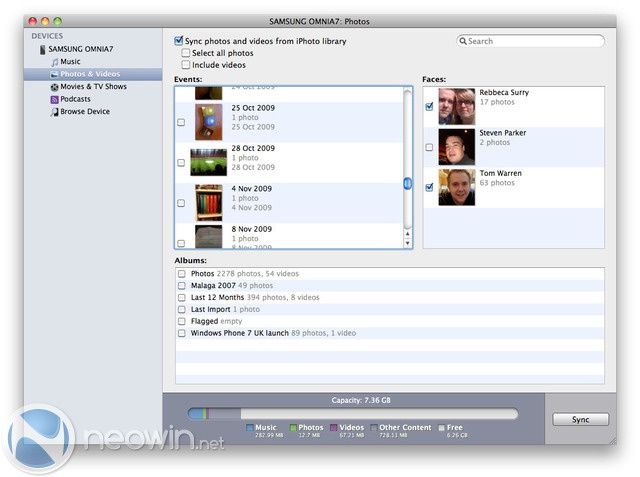640x477 pixels.
Task: Open Podcasts section
Action: pyautogui.click(x=76, y=99)
